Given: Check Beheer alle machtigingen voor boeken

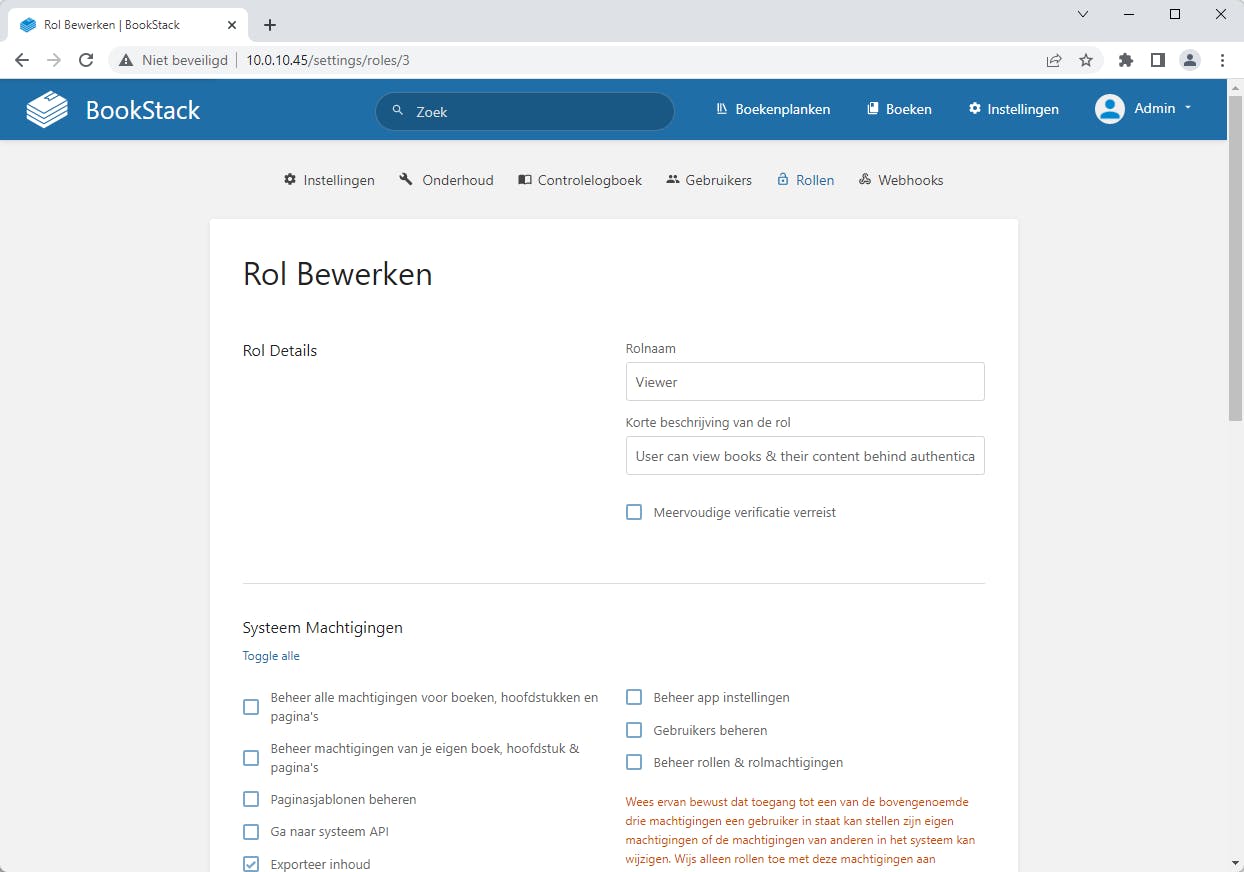Looking at the screenshot, I should pos(251,707).
